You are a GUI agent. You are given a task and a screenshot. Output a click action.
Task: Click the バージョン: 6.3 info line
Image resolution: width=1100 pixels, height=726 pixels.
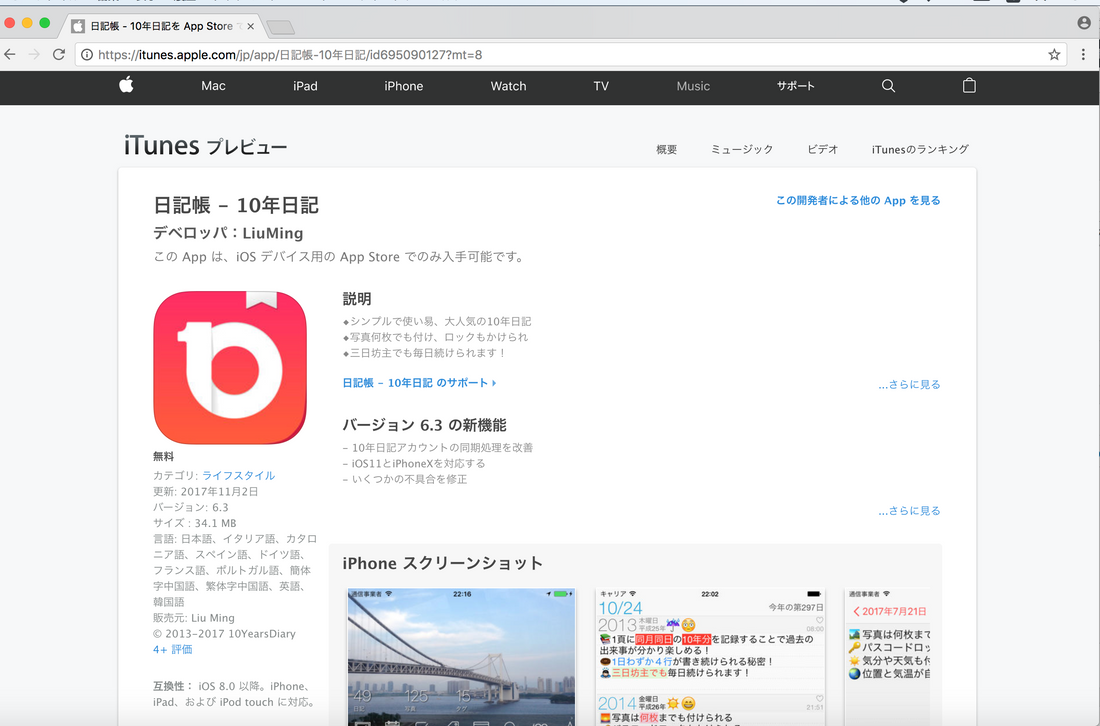[x=191, y=507]
